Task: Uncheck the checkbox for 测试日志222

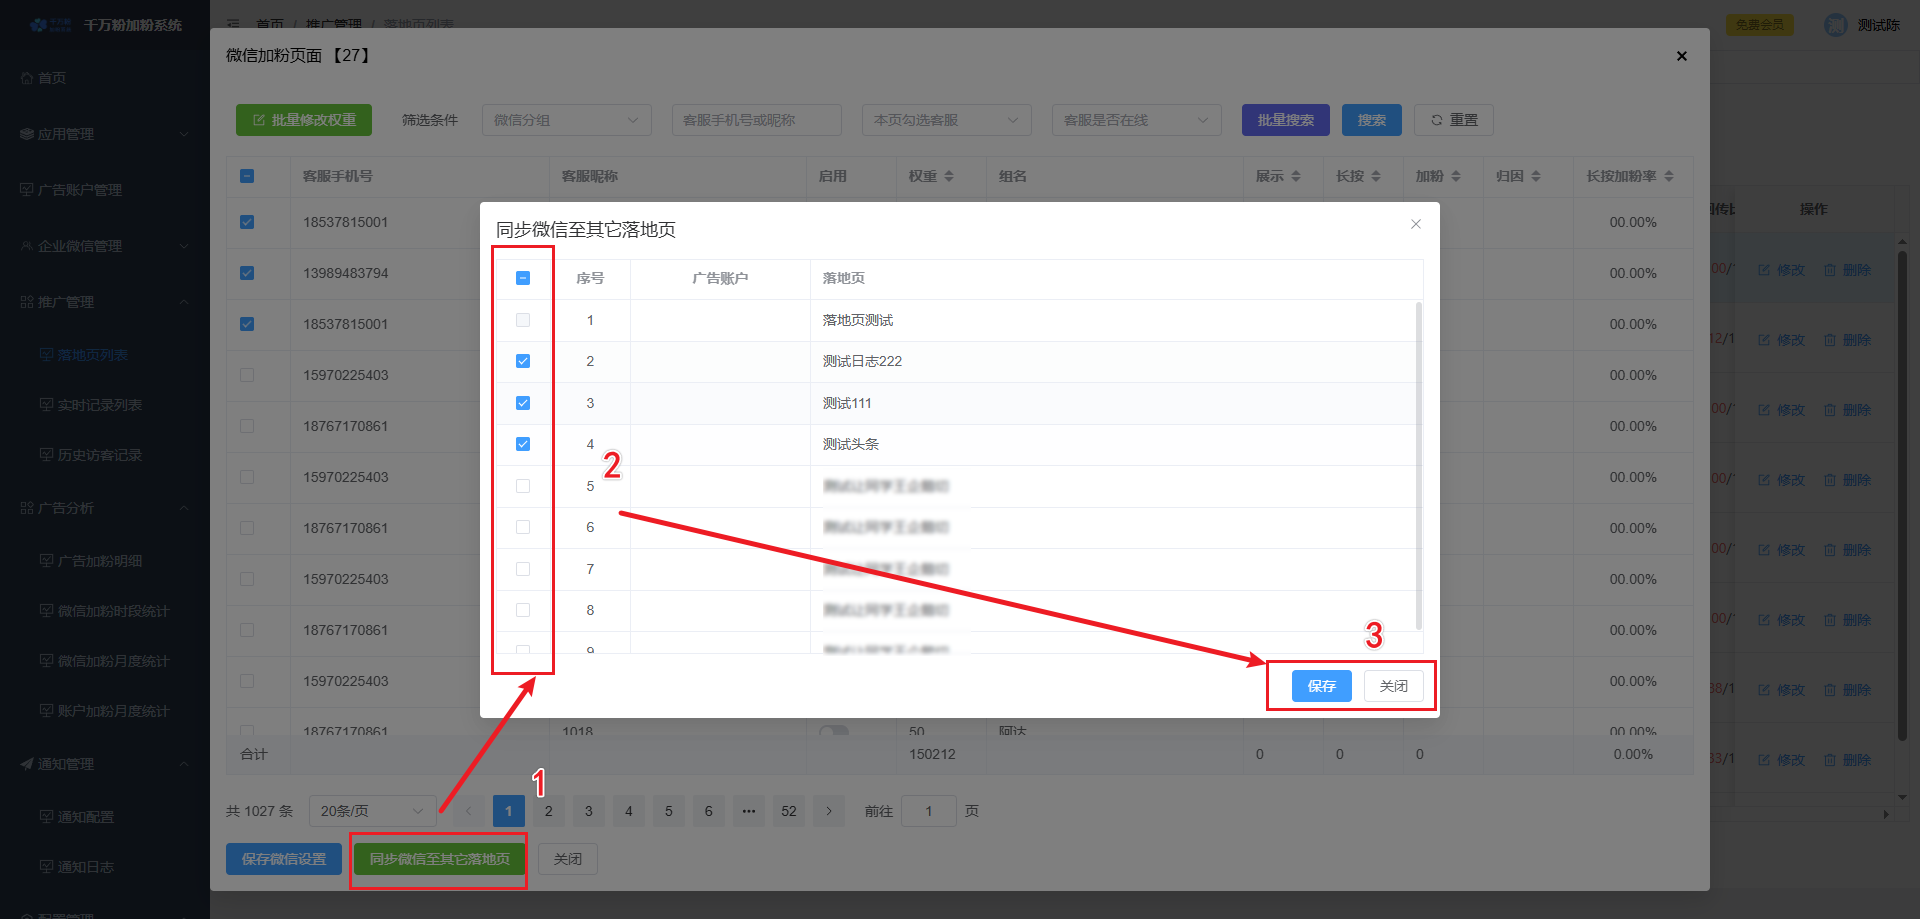Action: pyautogui.click(x=523, y=361)
